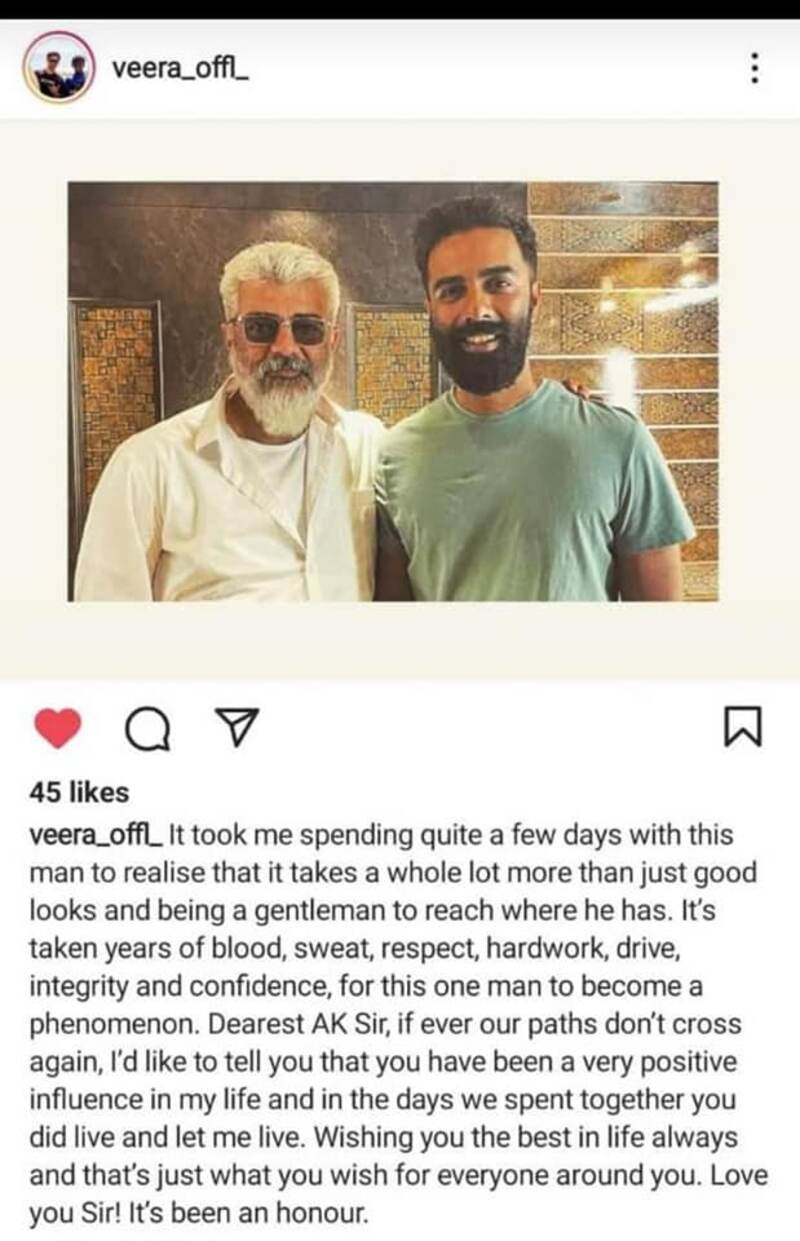This screenshot has height=1241, width=800.
Task: Visit veera_offl_ profile from the header username
Action: 179,70
